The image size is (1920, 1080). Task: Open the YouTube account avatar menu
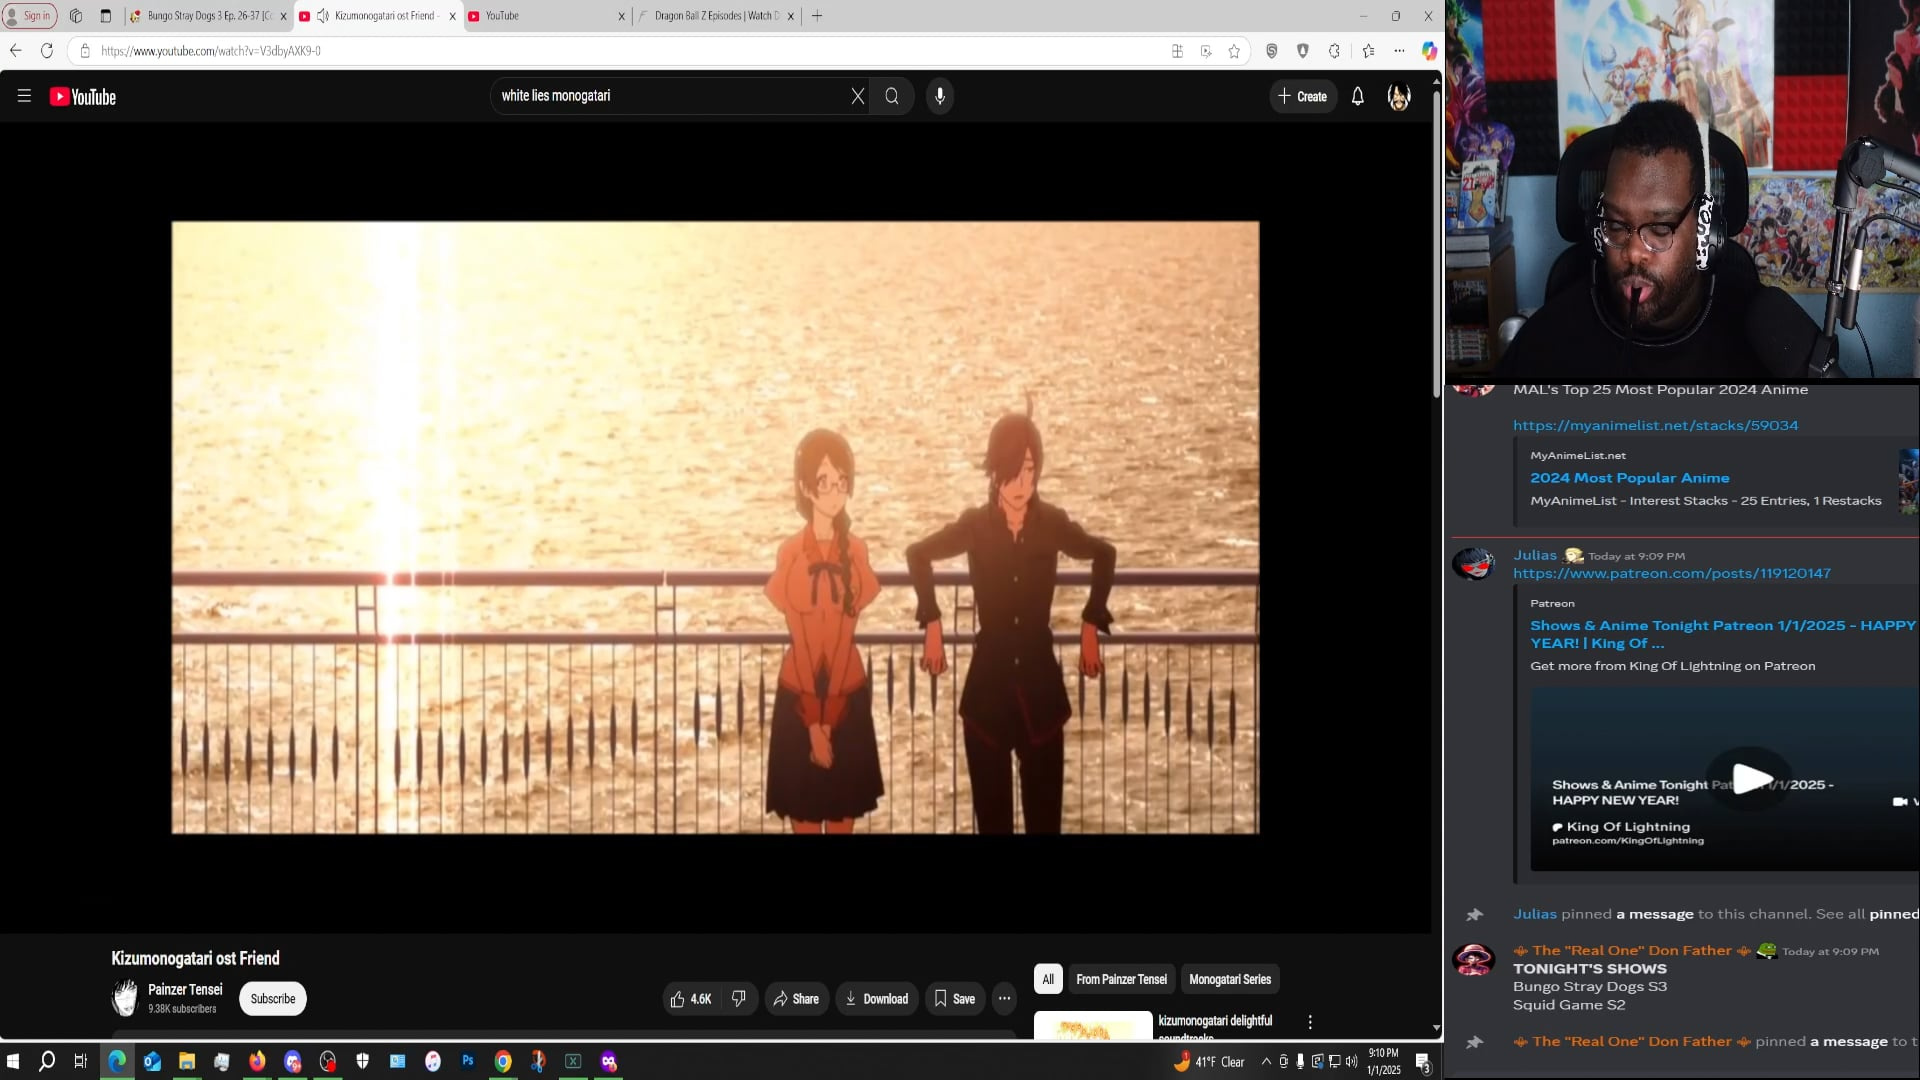pyautogui.click(x=1399, y=97)
